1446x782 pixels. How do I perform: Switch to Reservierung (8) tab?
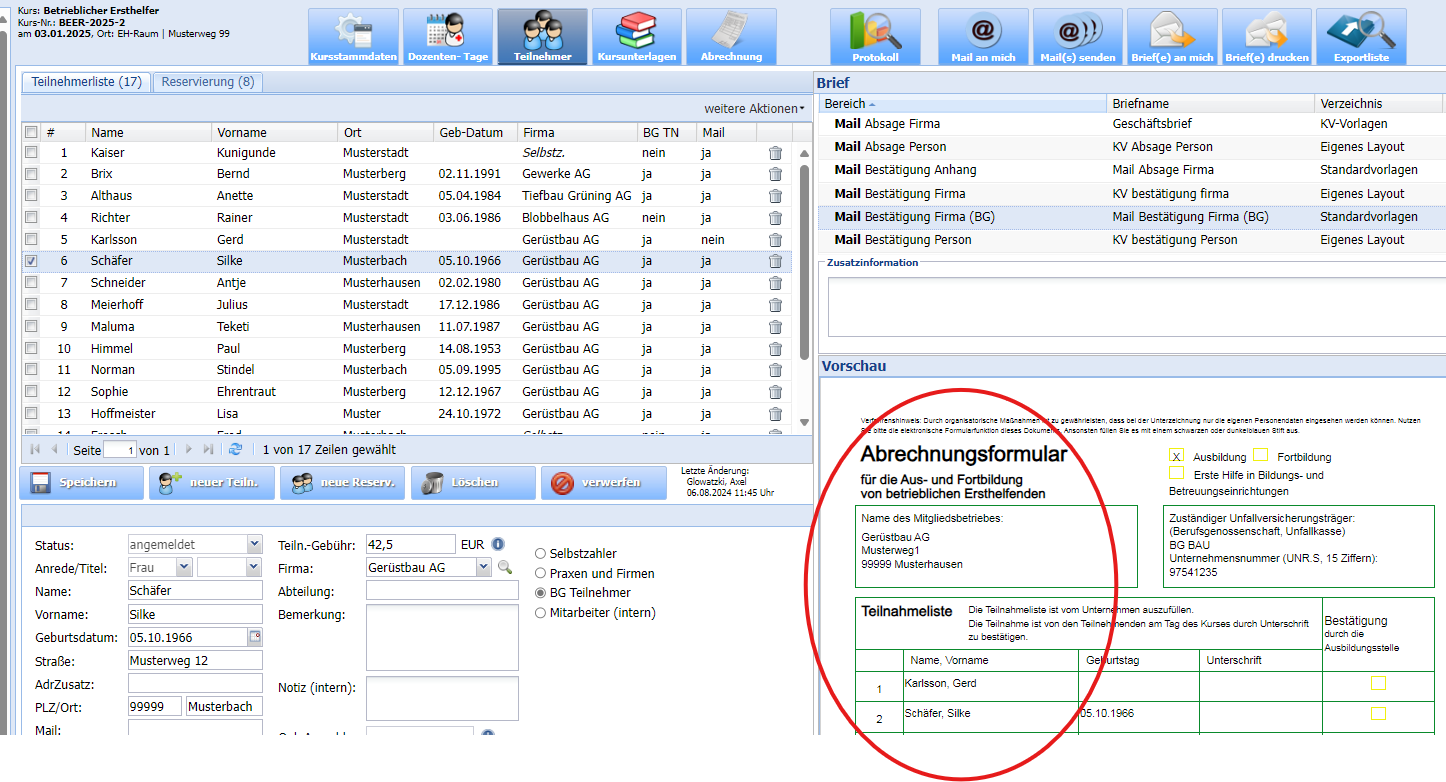pos(207,82)
